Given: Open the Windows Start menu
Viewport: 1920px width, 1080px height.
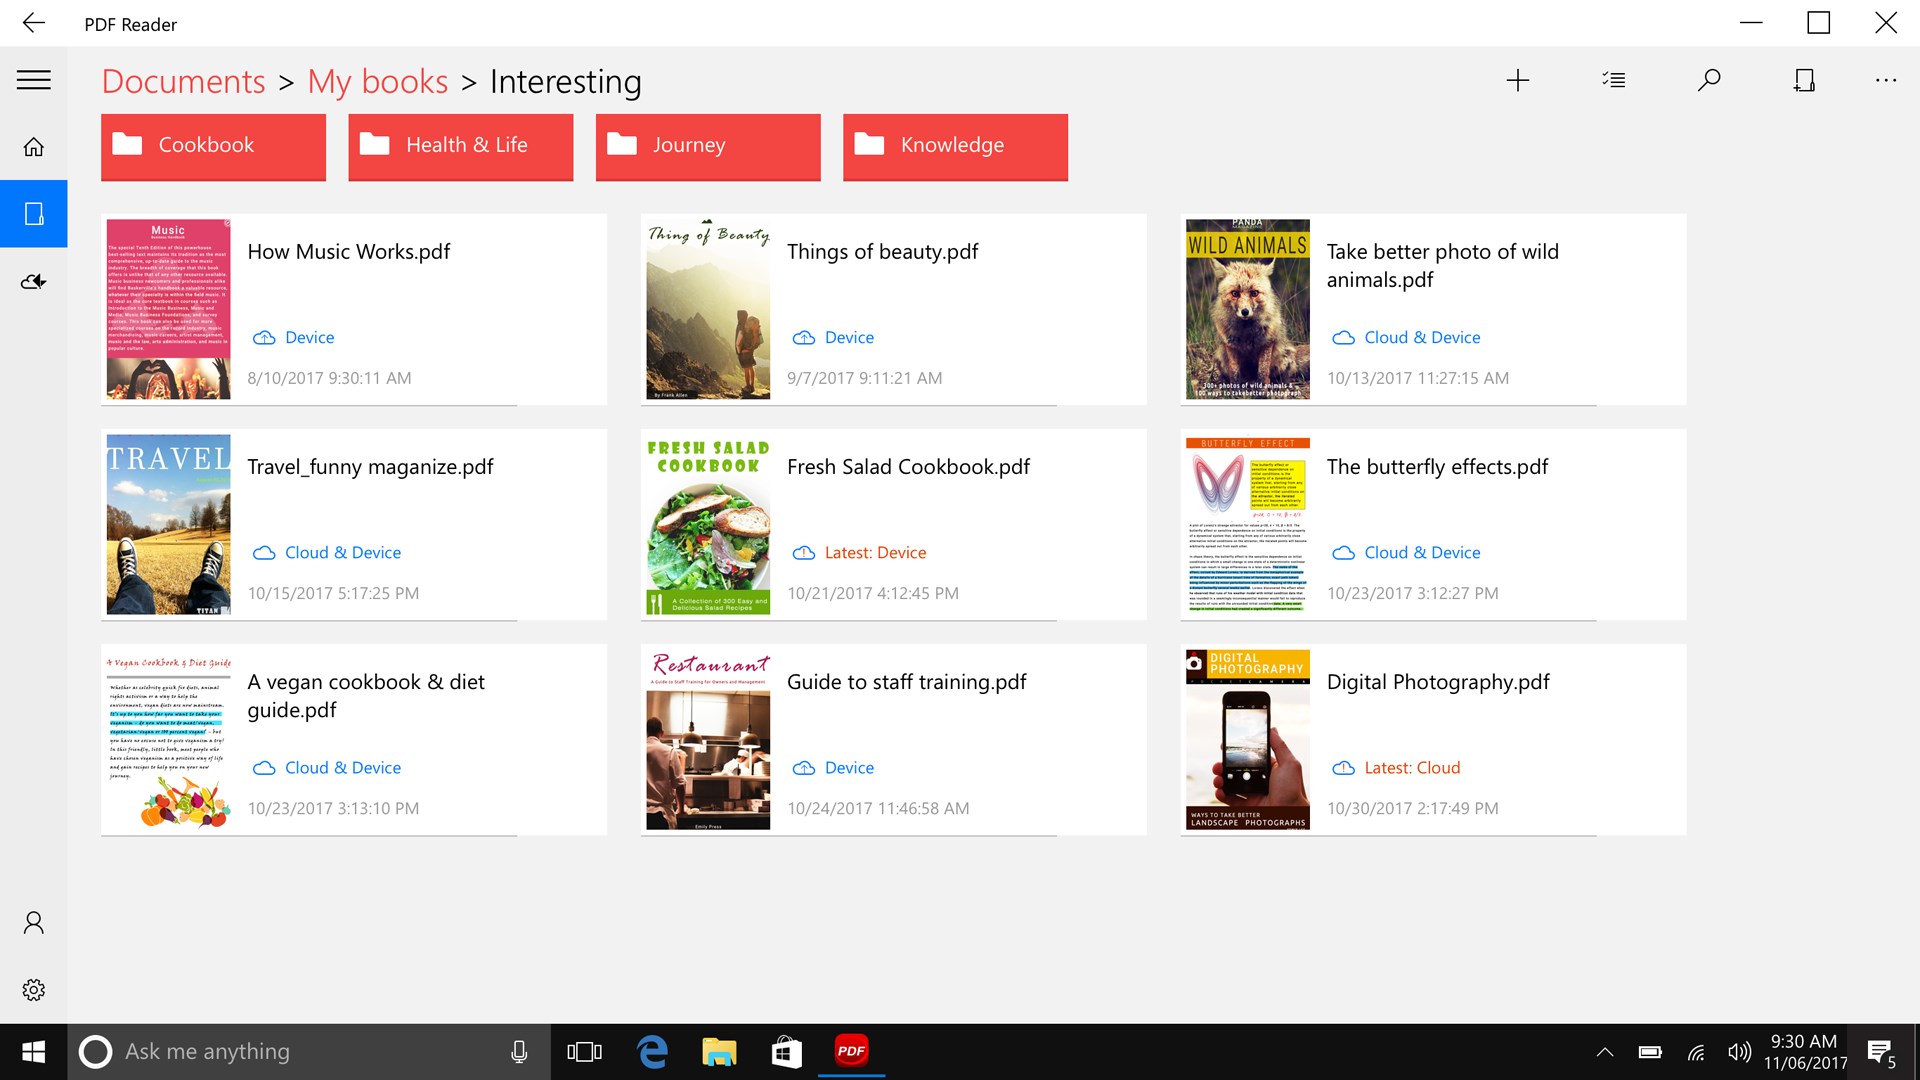Looking at the screenshot, I should coord(32,1051).
